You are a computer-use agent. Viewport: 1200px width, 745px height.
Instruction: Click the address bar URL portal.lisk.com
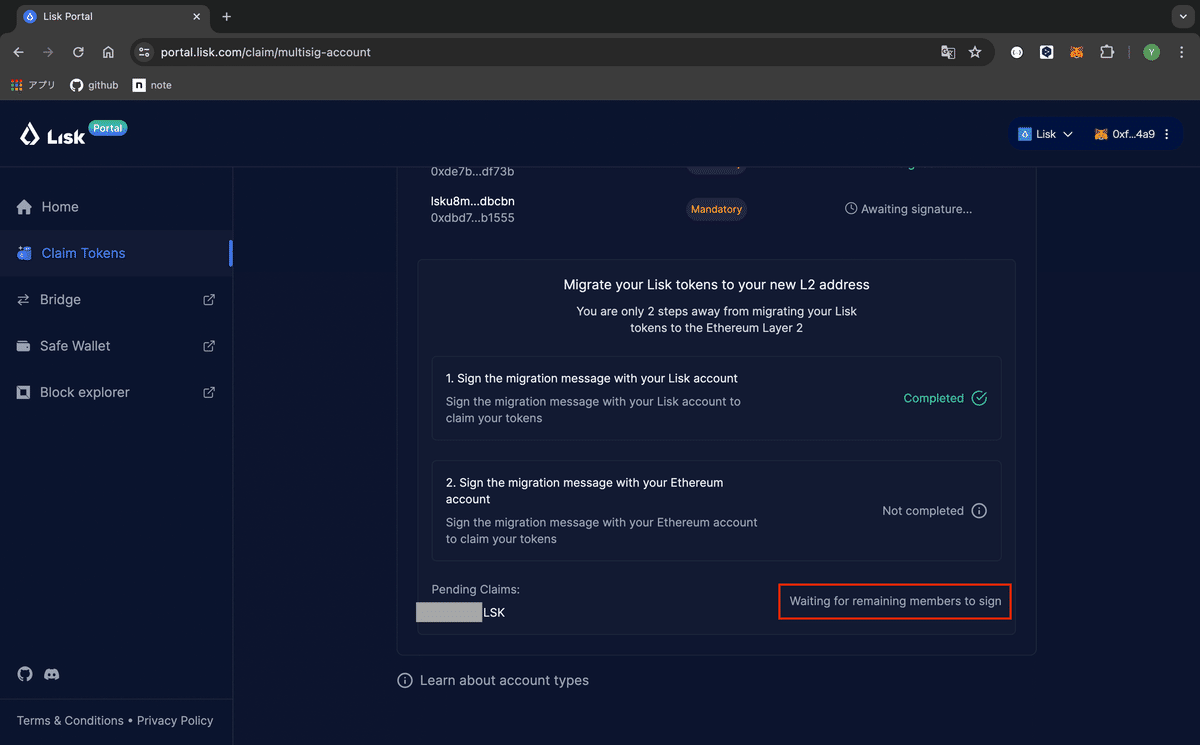265,52
